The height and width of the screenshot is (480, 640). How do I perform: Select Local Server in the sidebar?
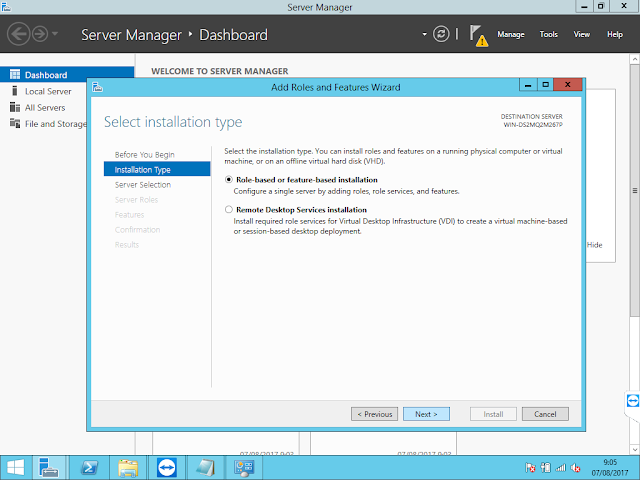coord(48,91)
